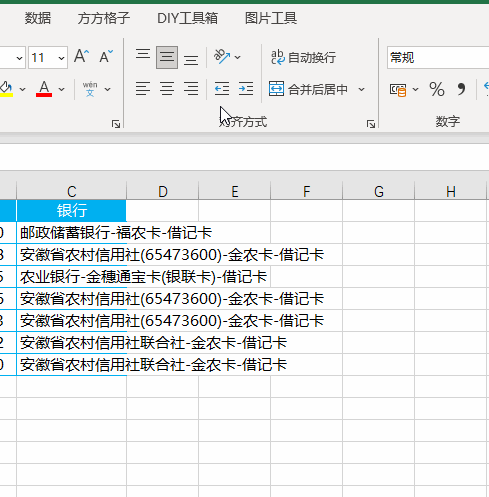Expand the accounting format dropdown arrow
Viewport: 489px width, 497px height.
point(415,89)
